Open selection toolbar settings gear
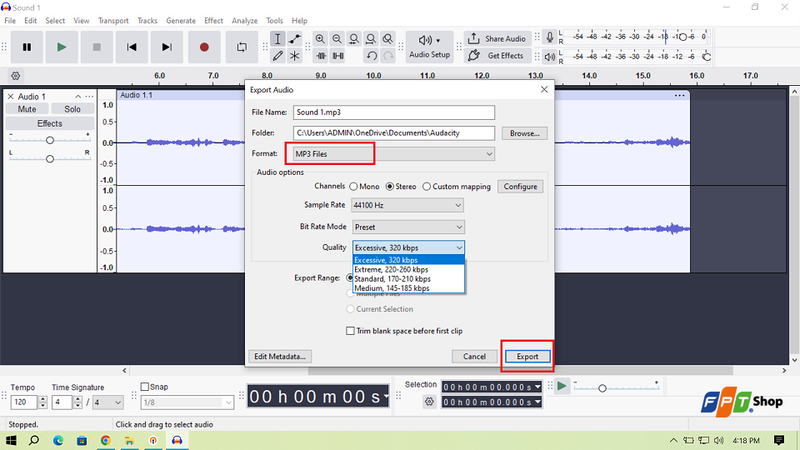This screenshot has width=800, height=450. click(429, 402)
